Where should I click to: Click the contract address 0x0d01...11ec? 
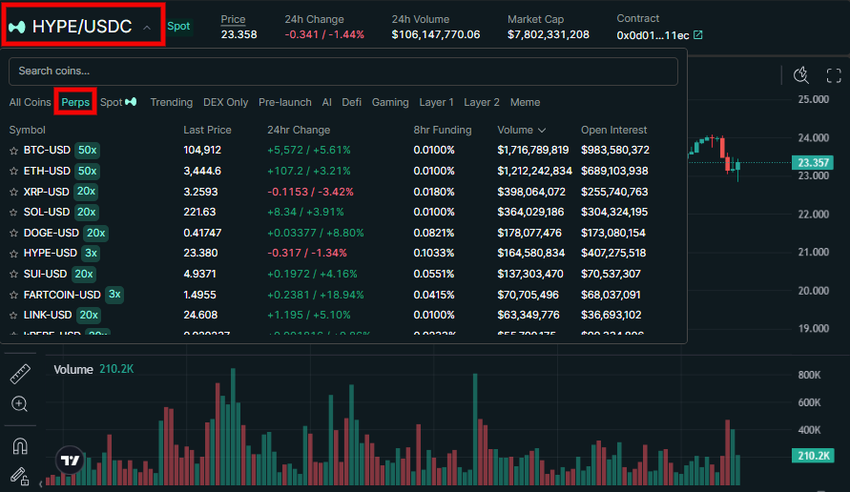(653, 35)
